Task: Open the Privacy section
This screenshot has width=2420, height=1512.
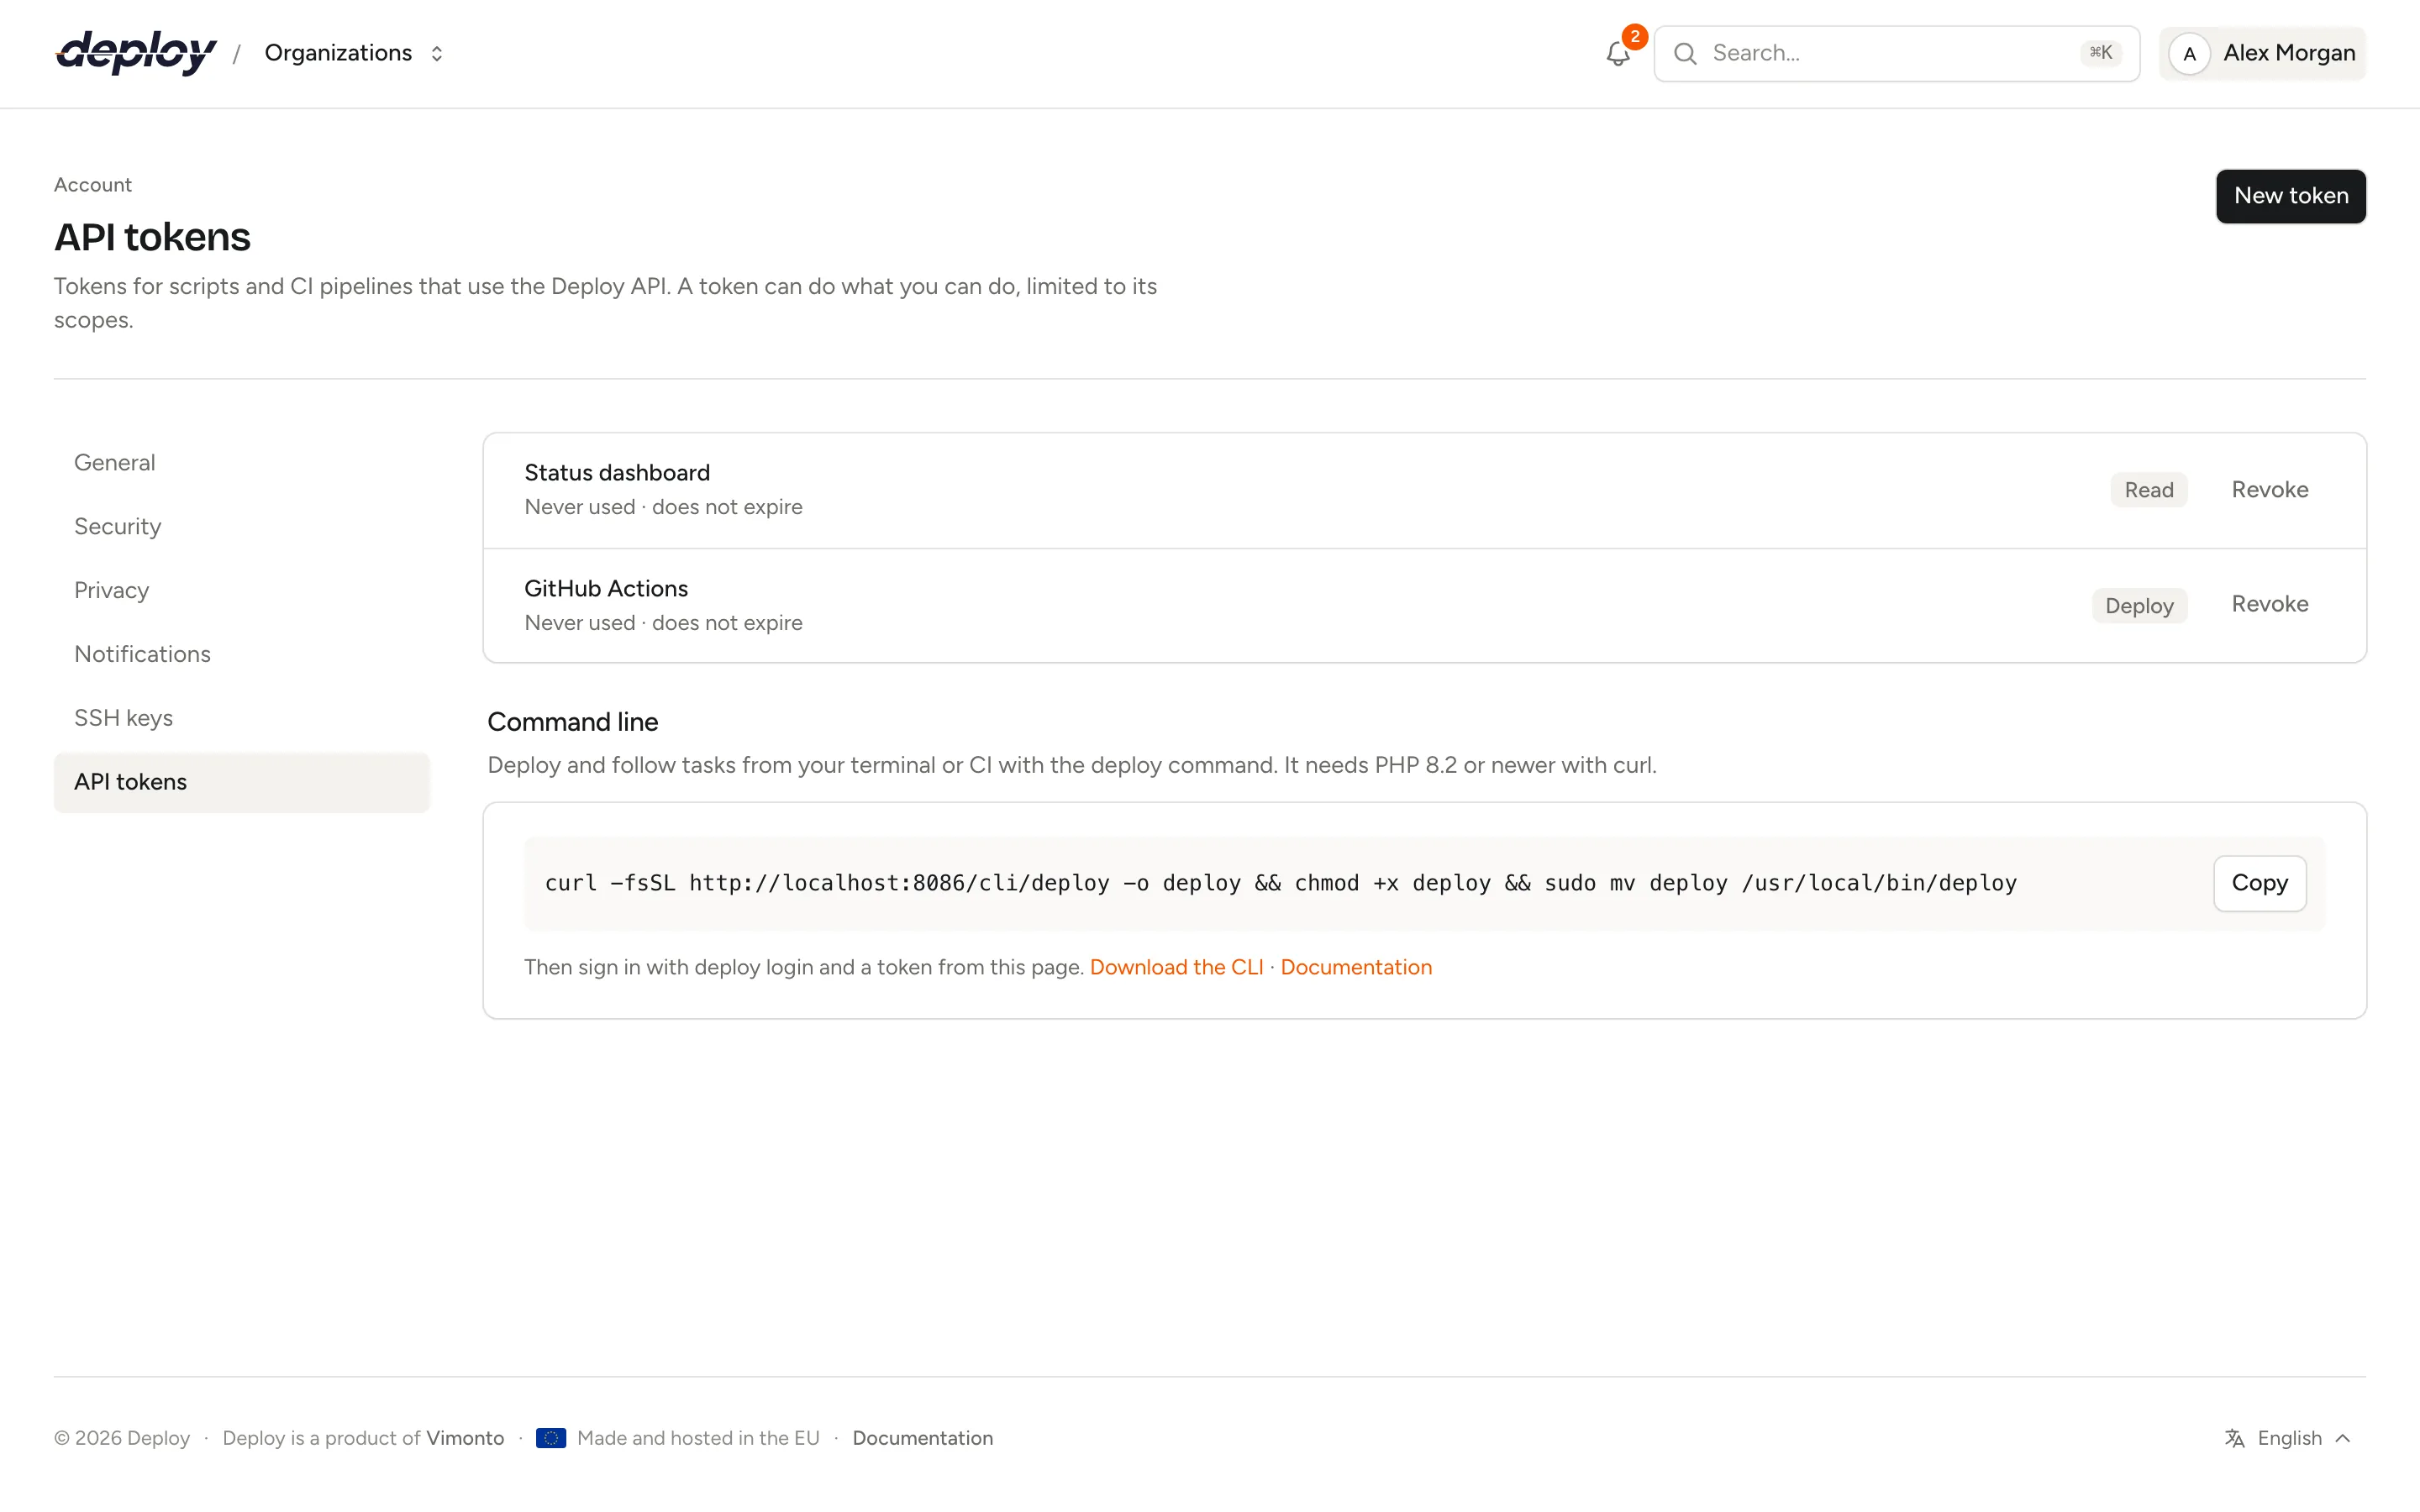Action: [242, 590]
